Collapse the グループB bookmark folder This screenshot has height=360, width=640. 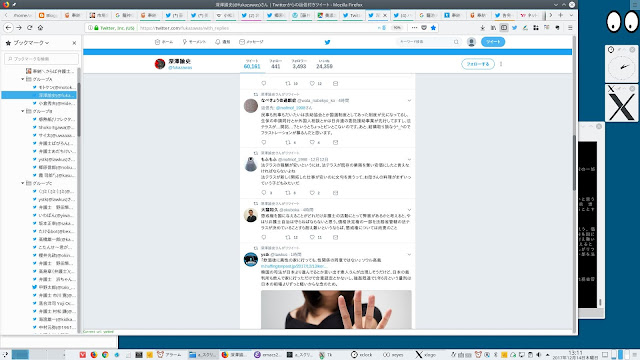[22, 111]
